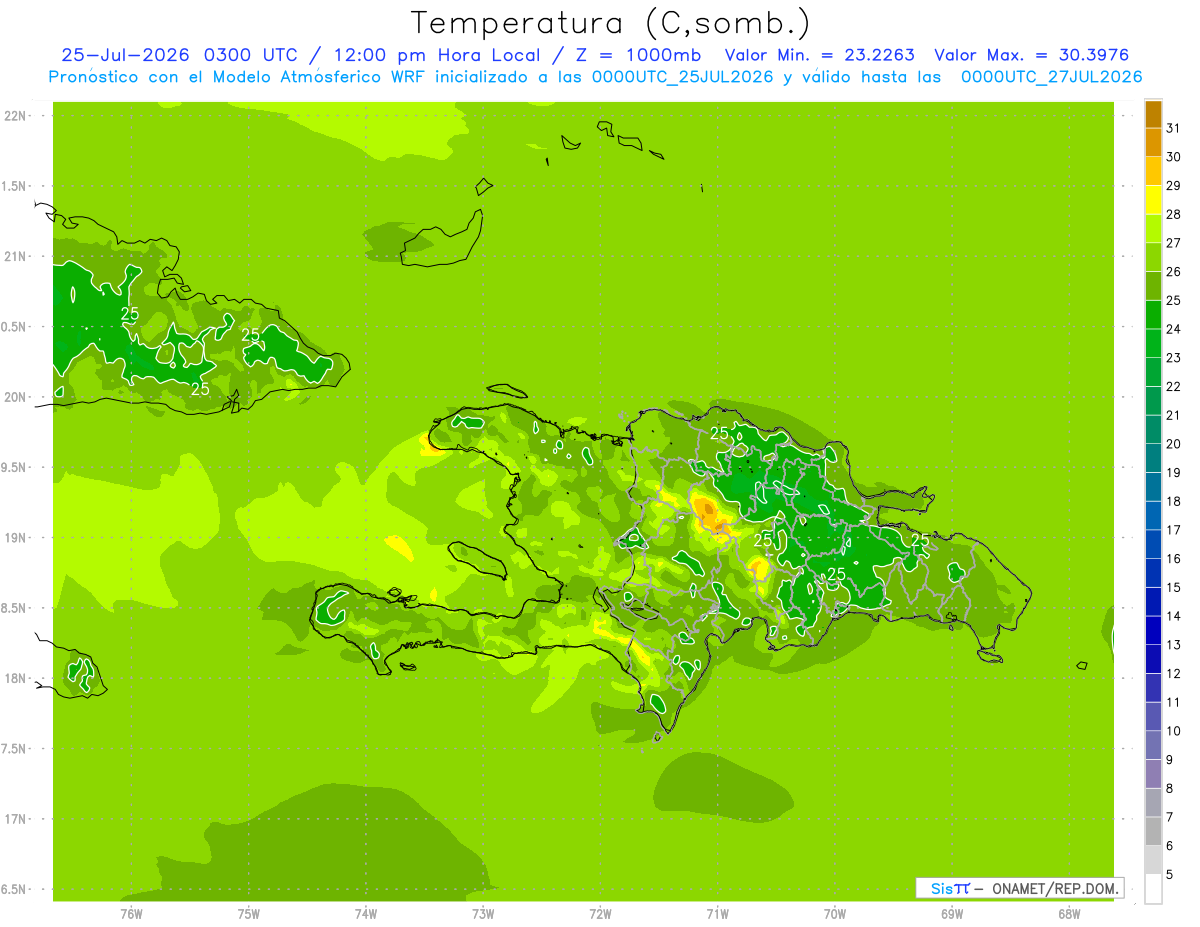The width and height of the screenshot is (1200, 927).
Task: Click the legend value "12"
Action: pyautogui.click(x=1173, y=673)
